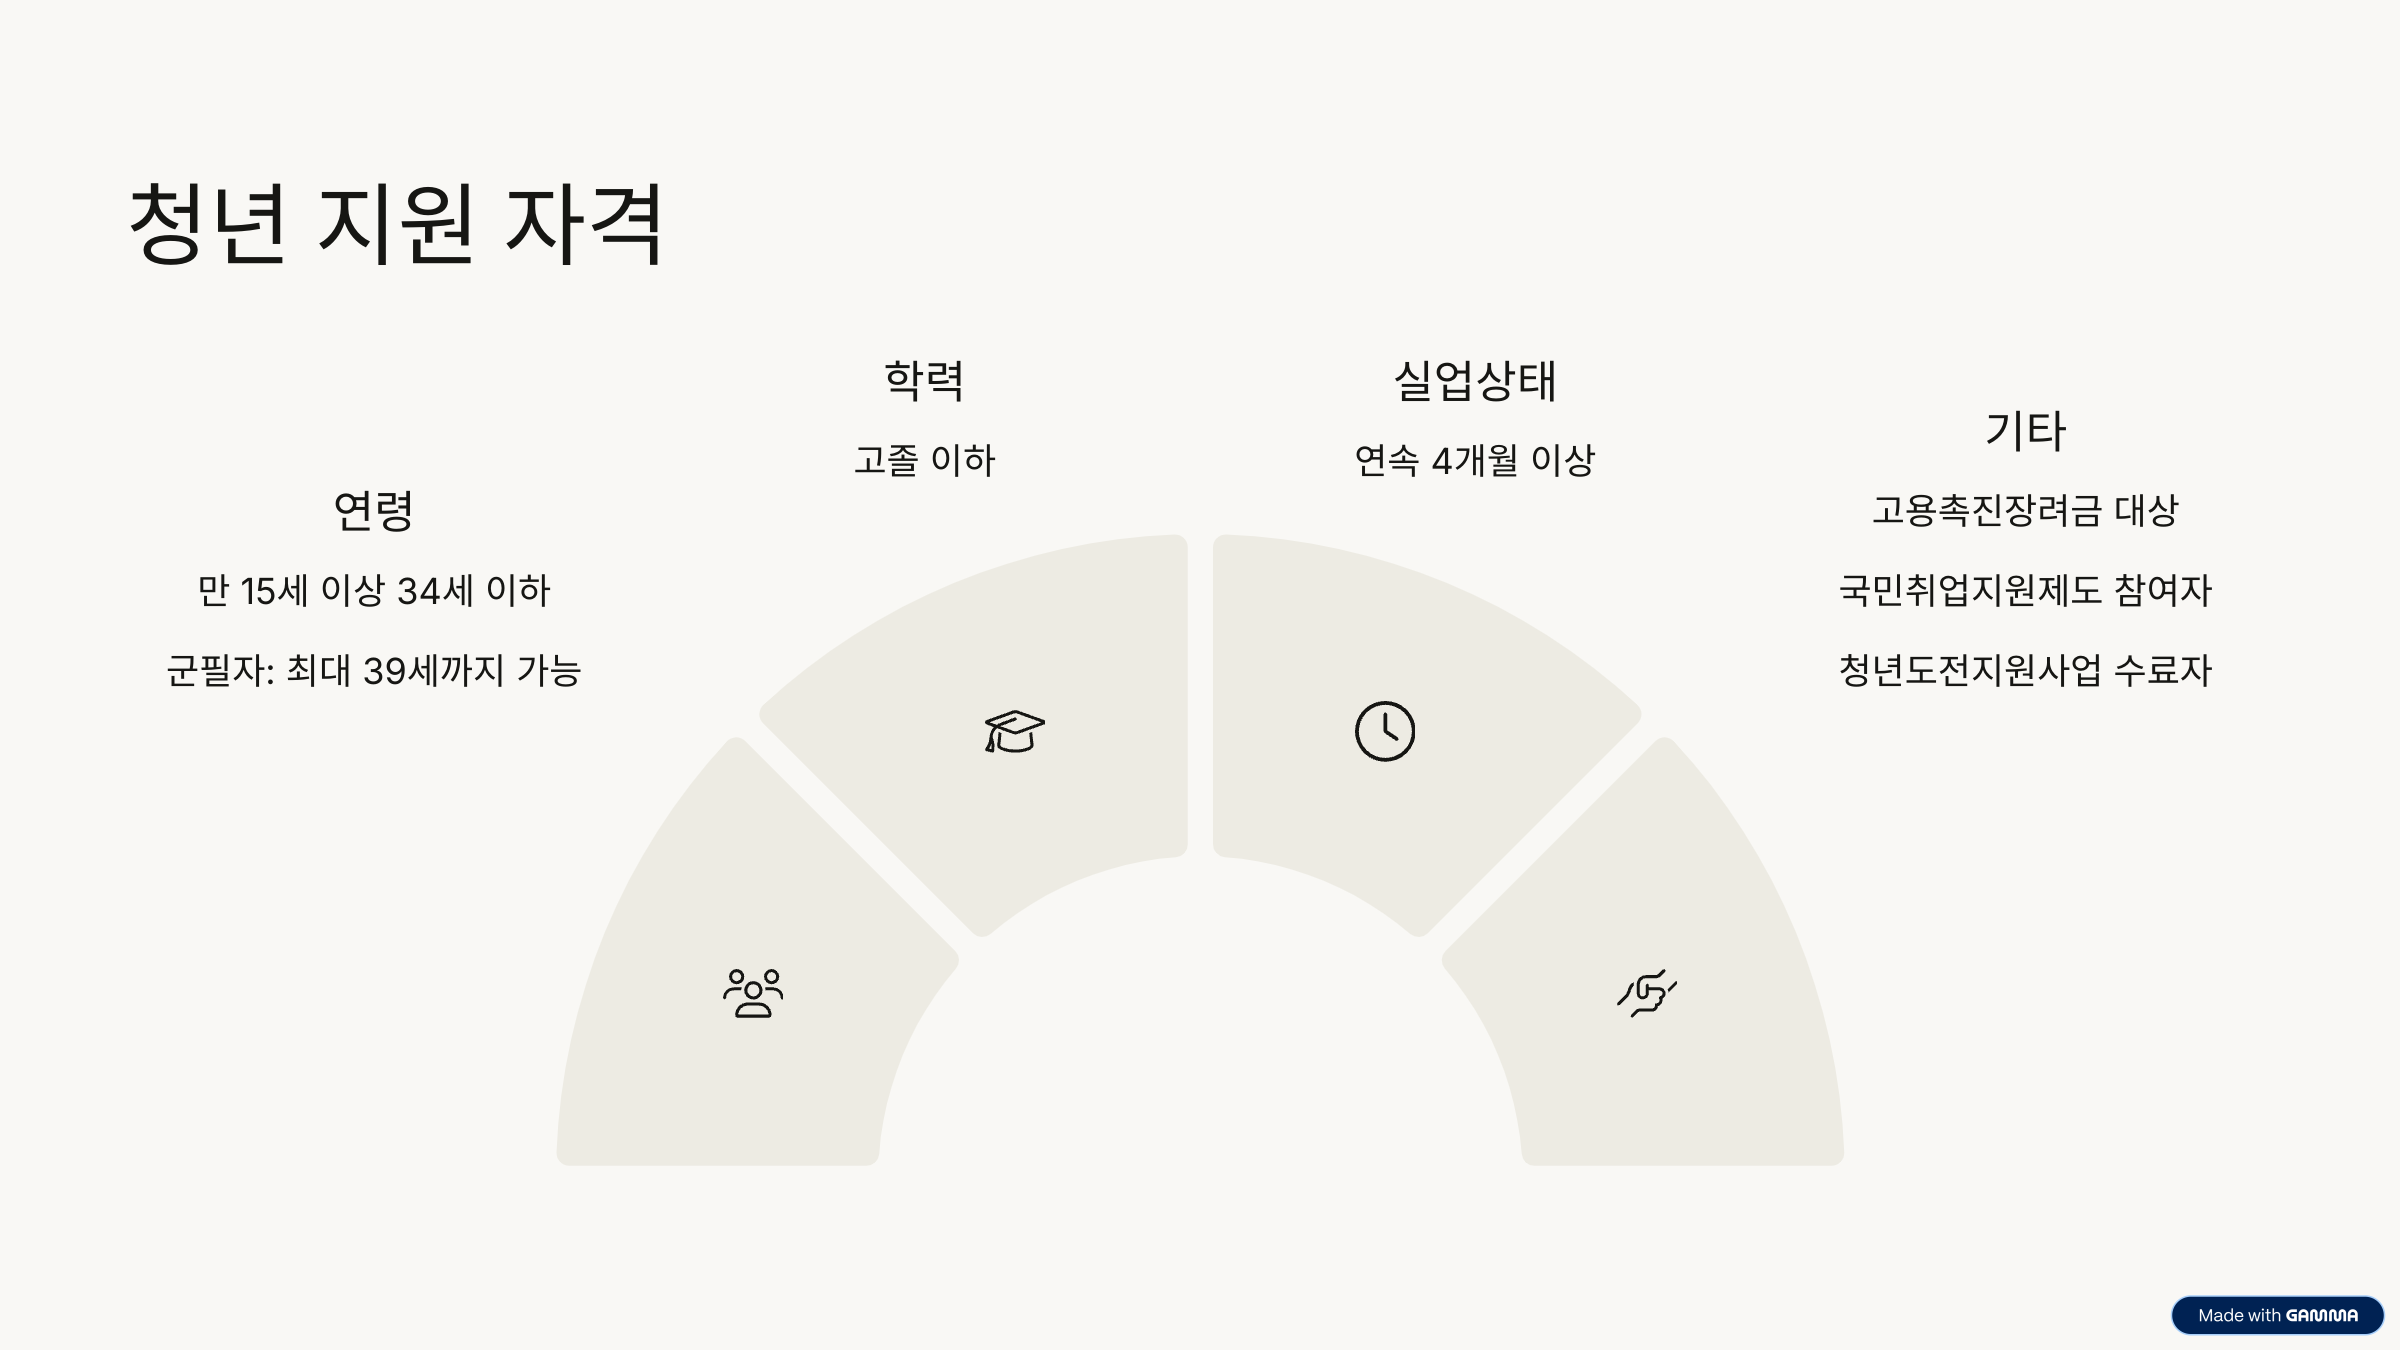Viewport: 2400px width, 1350px height.
Task: Click the 연속 4개월 이상 text
Action: coord(1475,460)
